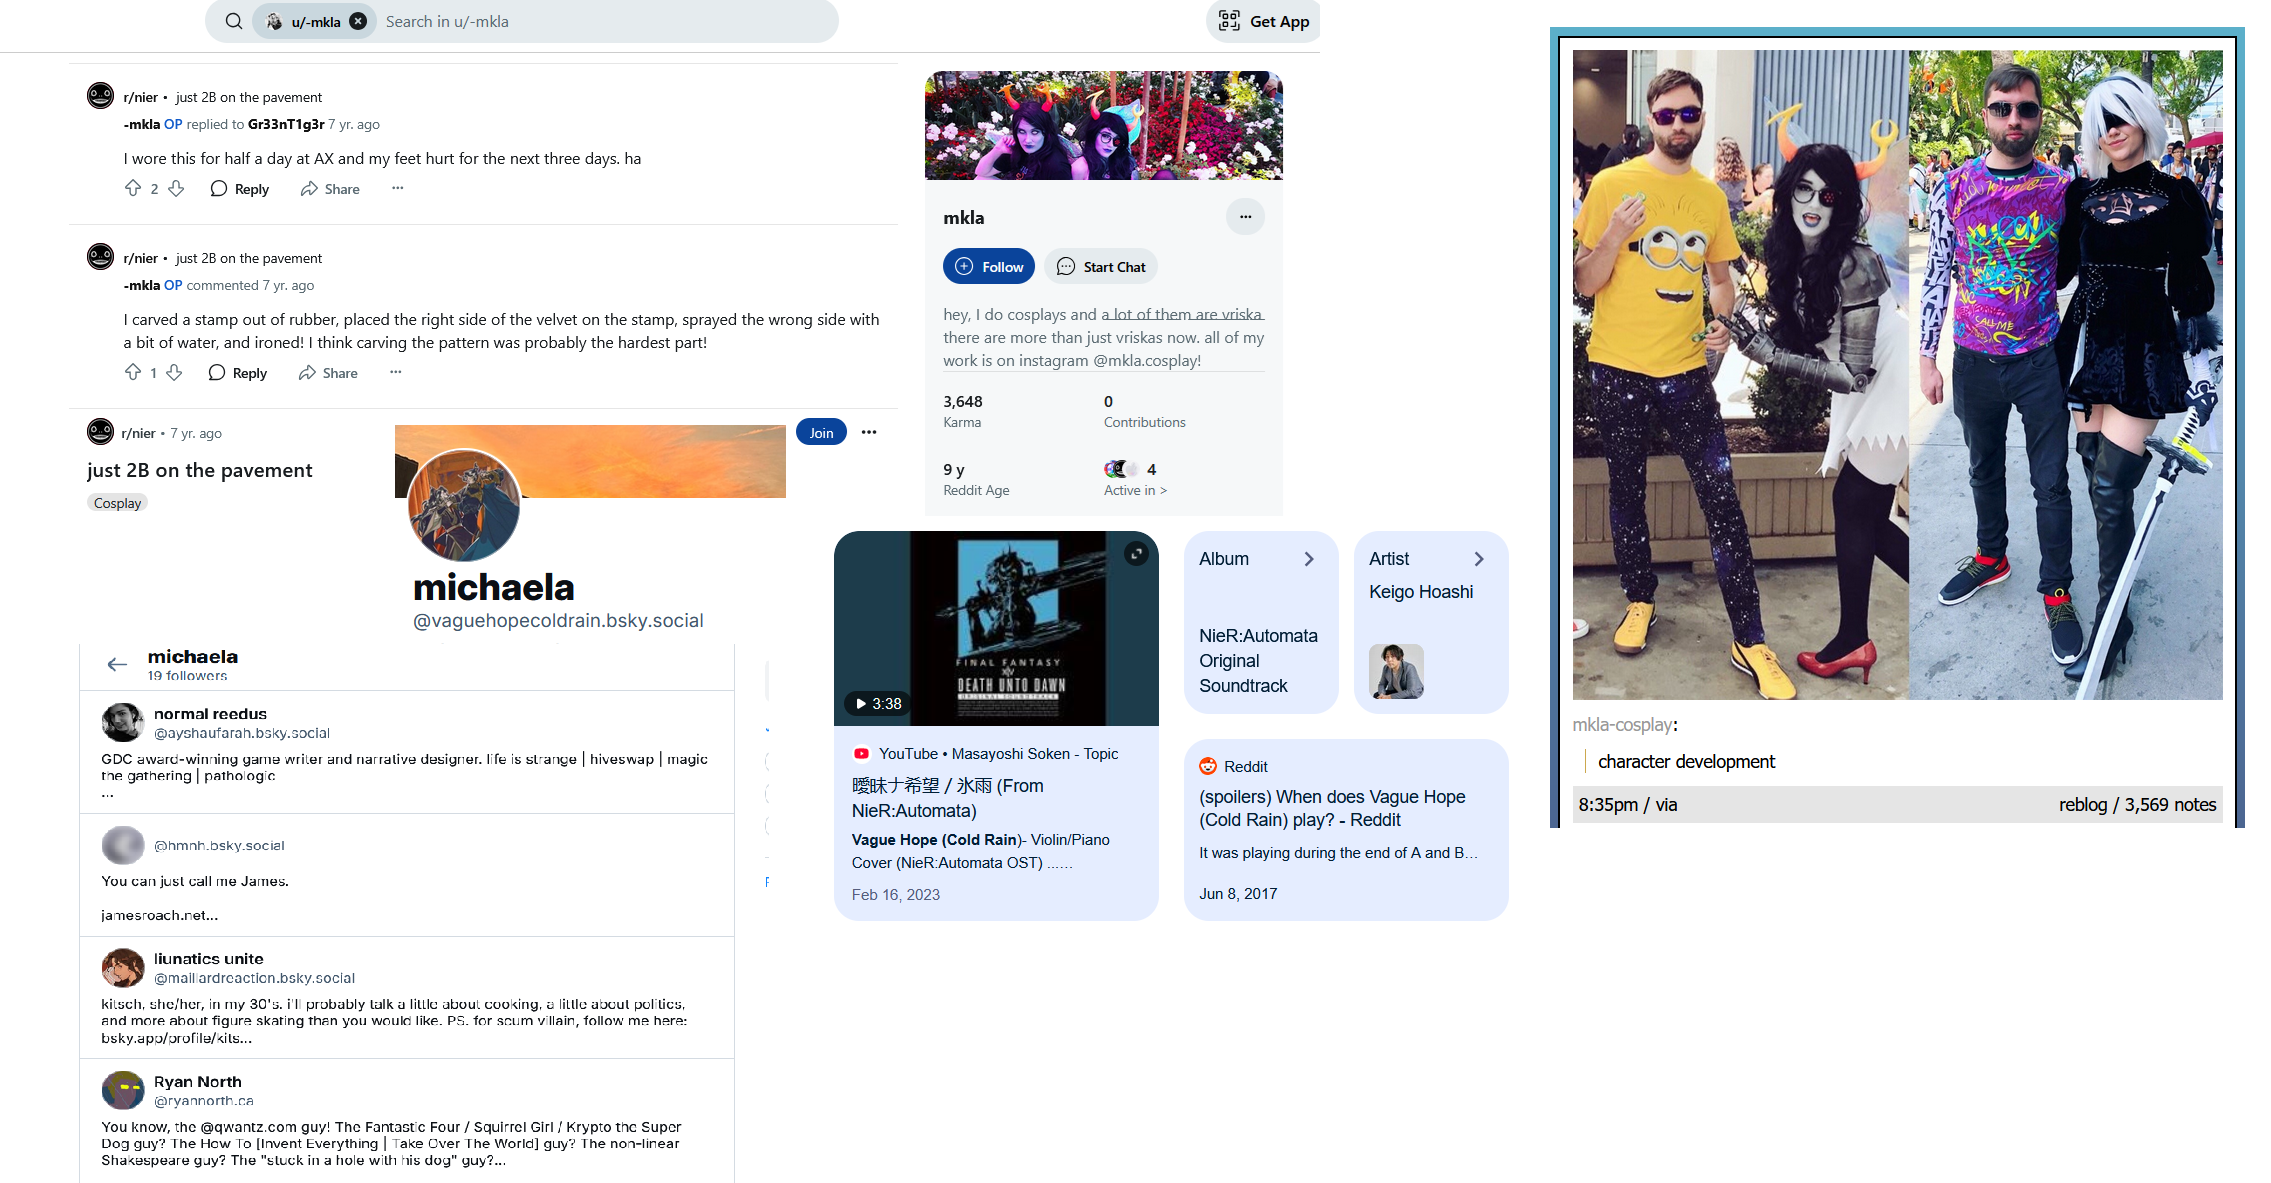
Task: Follow the mkla Reddit profile
Action: (989, 266)
